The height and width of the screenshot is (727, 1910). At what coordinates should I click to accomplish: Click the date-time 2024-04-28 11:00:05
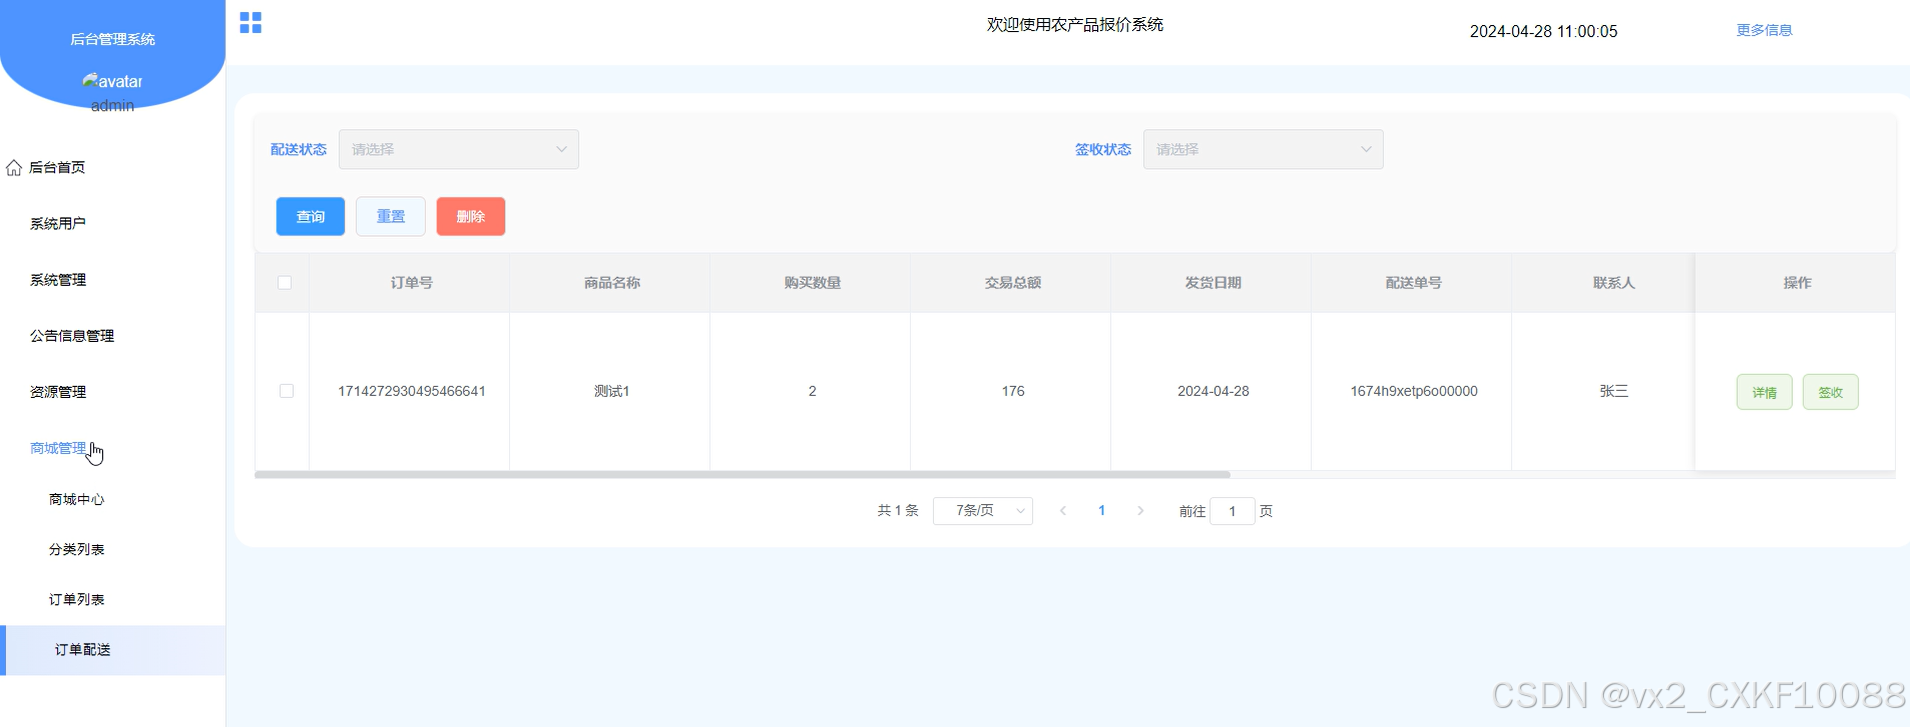click(x=1543, y=31)
